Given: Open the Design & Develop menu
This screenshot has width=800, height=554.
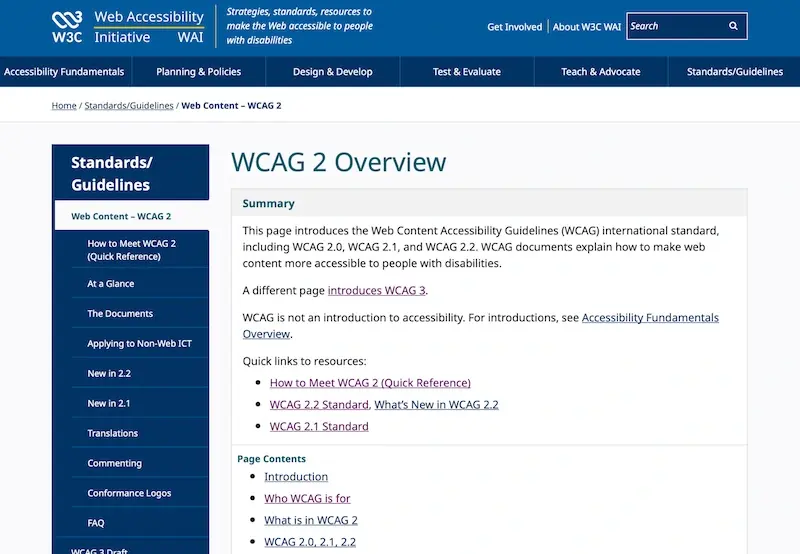Looking at the screenshot, I should 333,72.
